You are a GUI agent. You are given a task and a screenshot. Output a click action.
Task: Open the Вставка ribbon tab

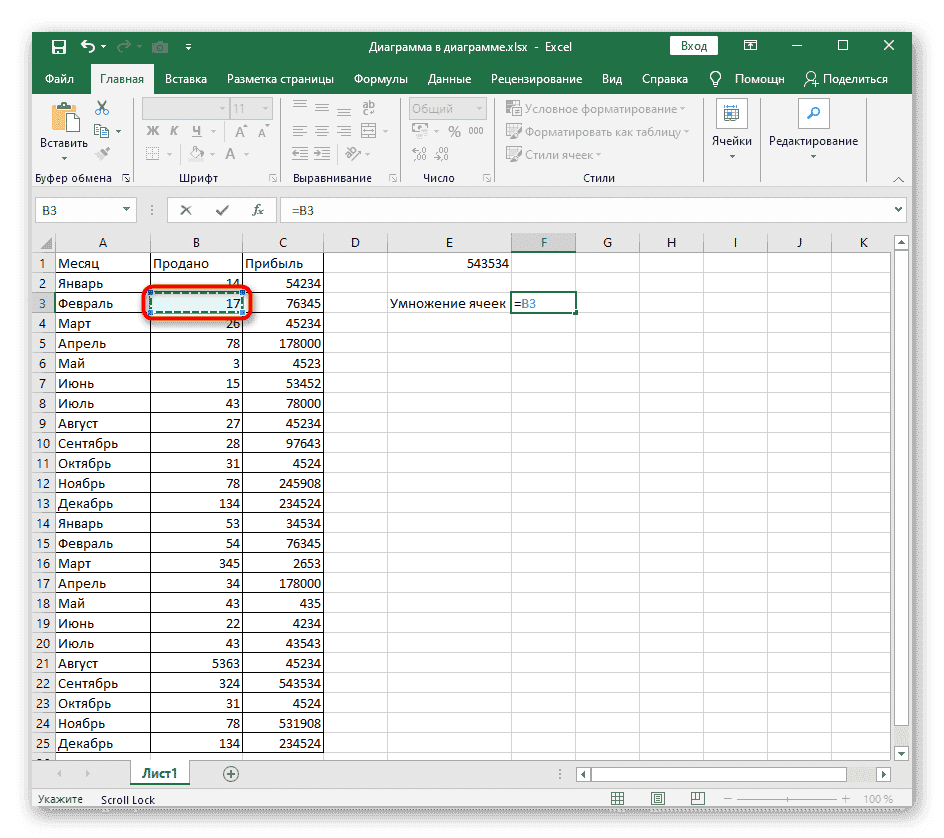pos(186,79)
